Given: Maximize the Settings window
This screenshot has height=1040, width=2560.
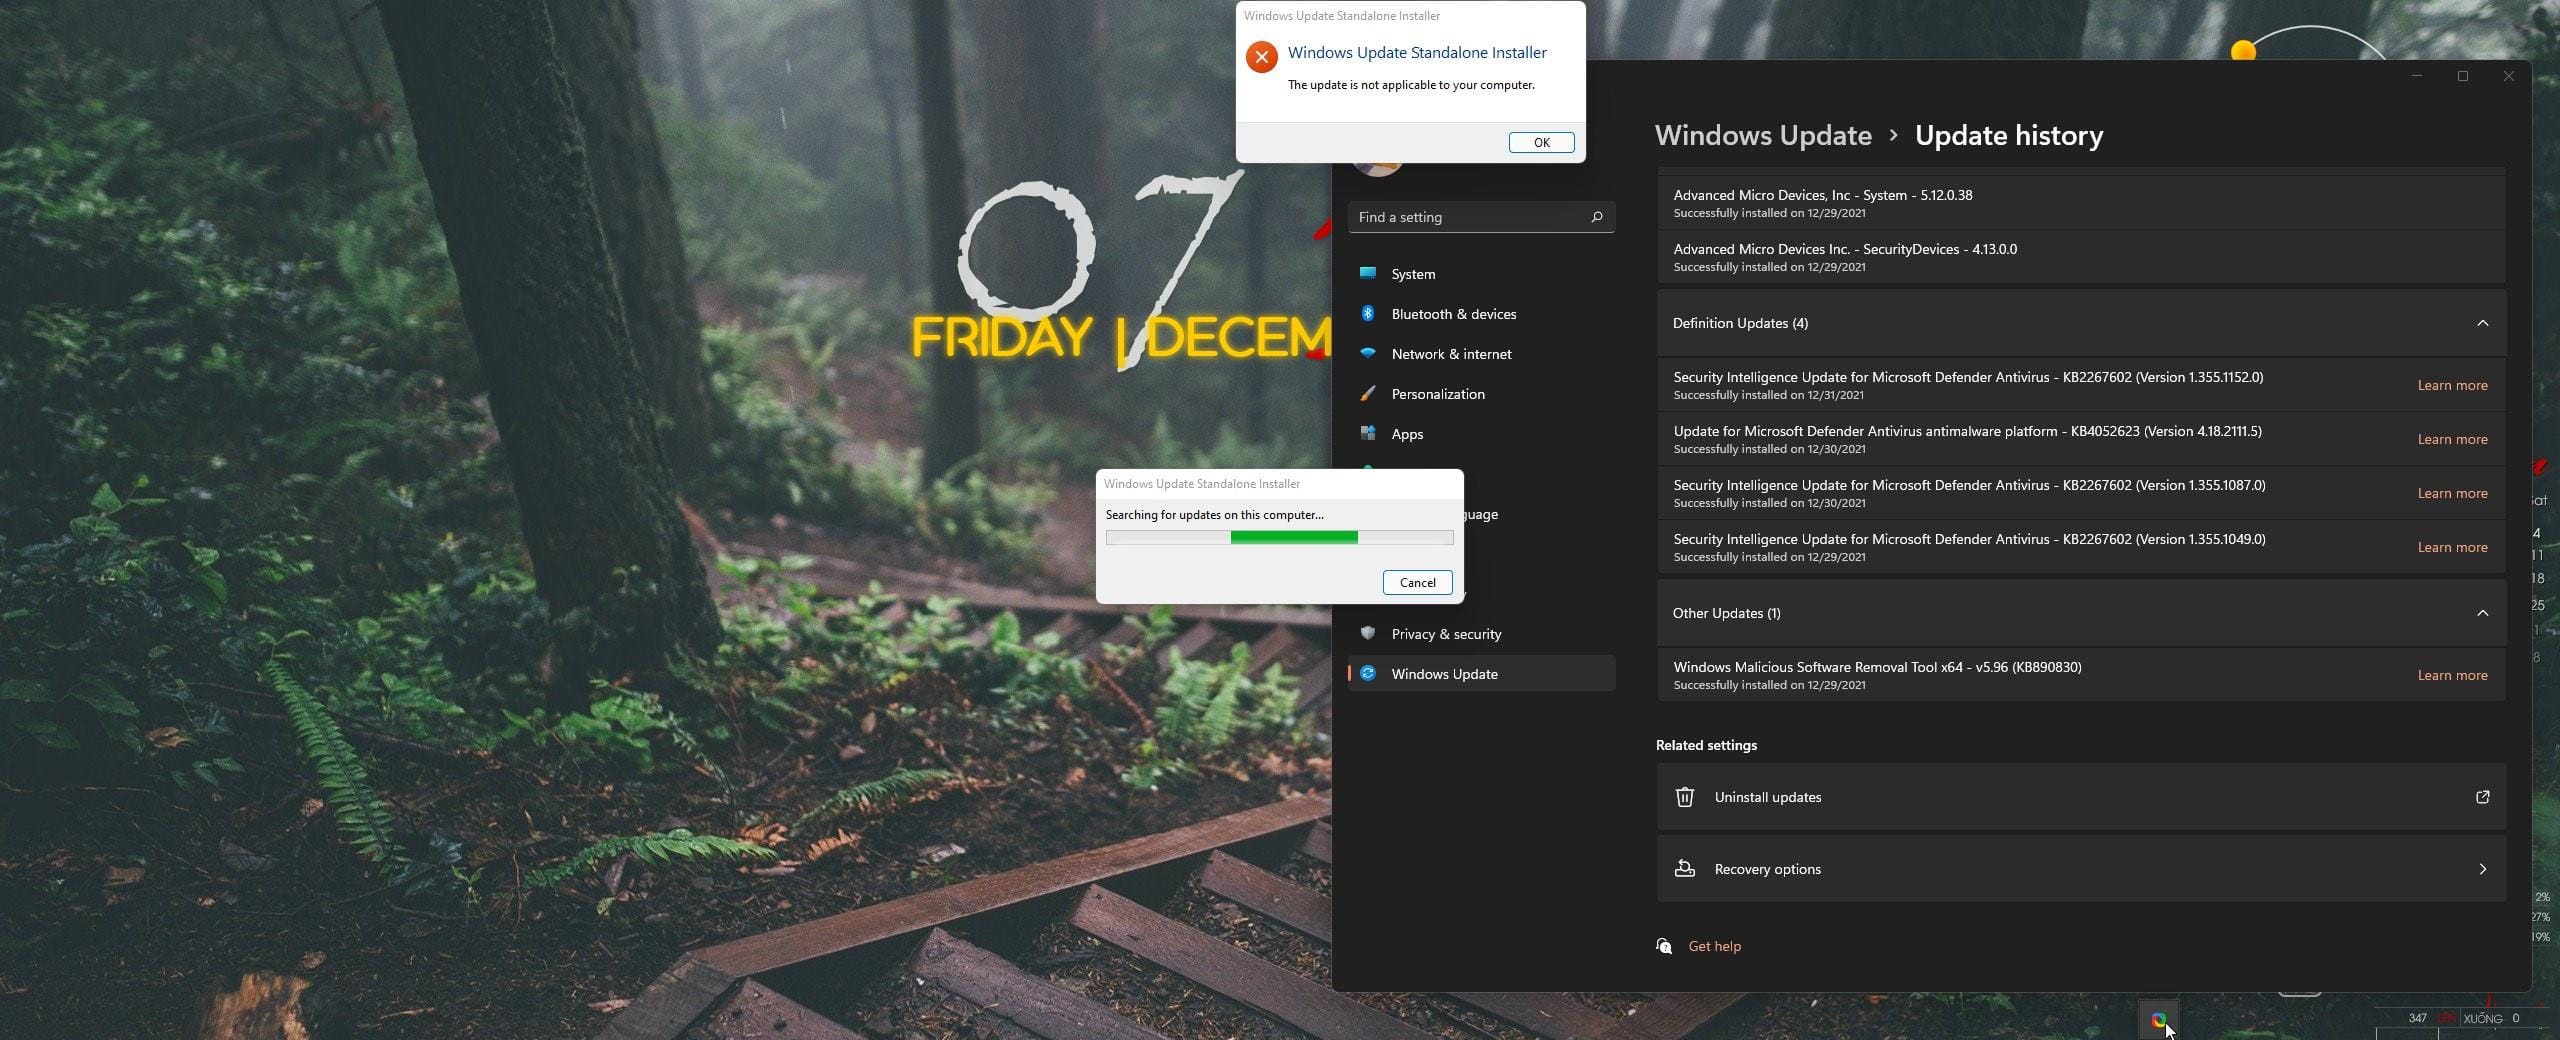Looking at the screenshot, I should (2462, 76).
